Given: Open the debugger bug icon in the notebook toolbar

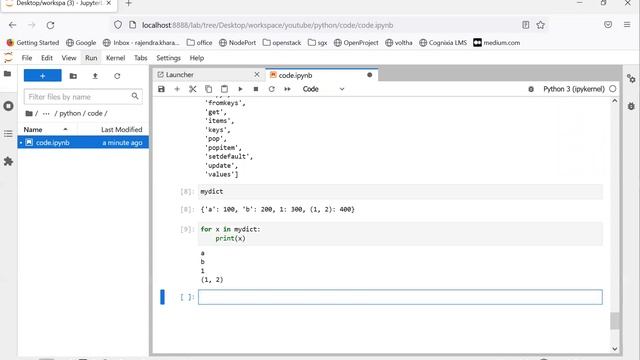Looking at the screenshot, I should (531, 89).
